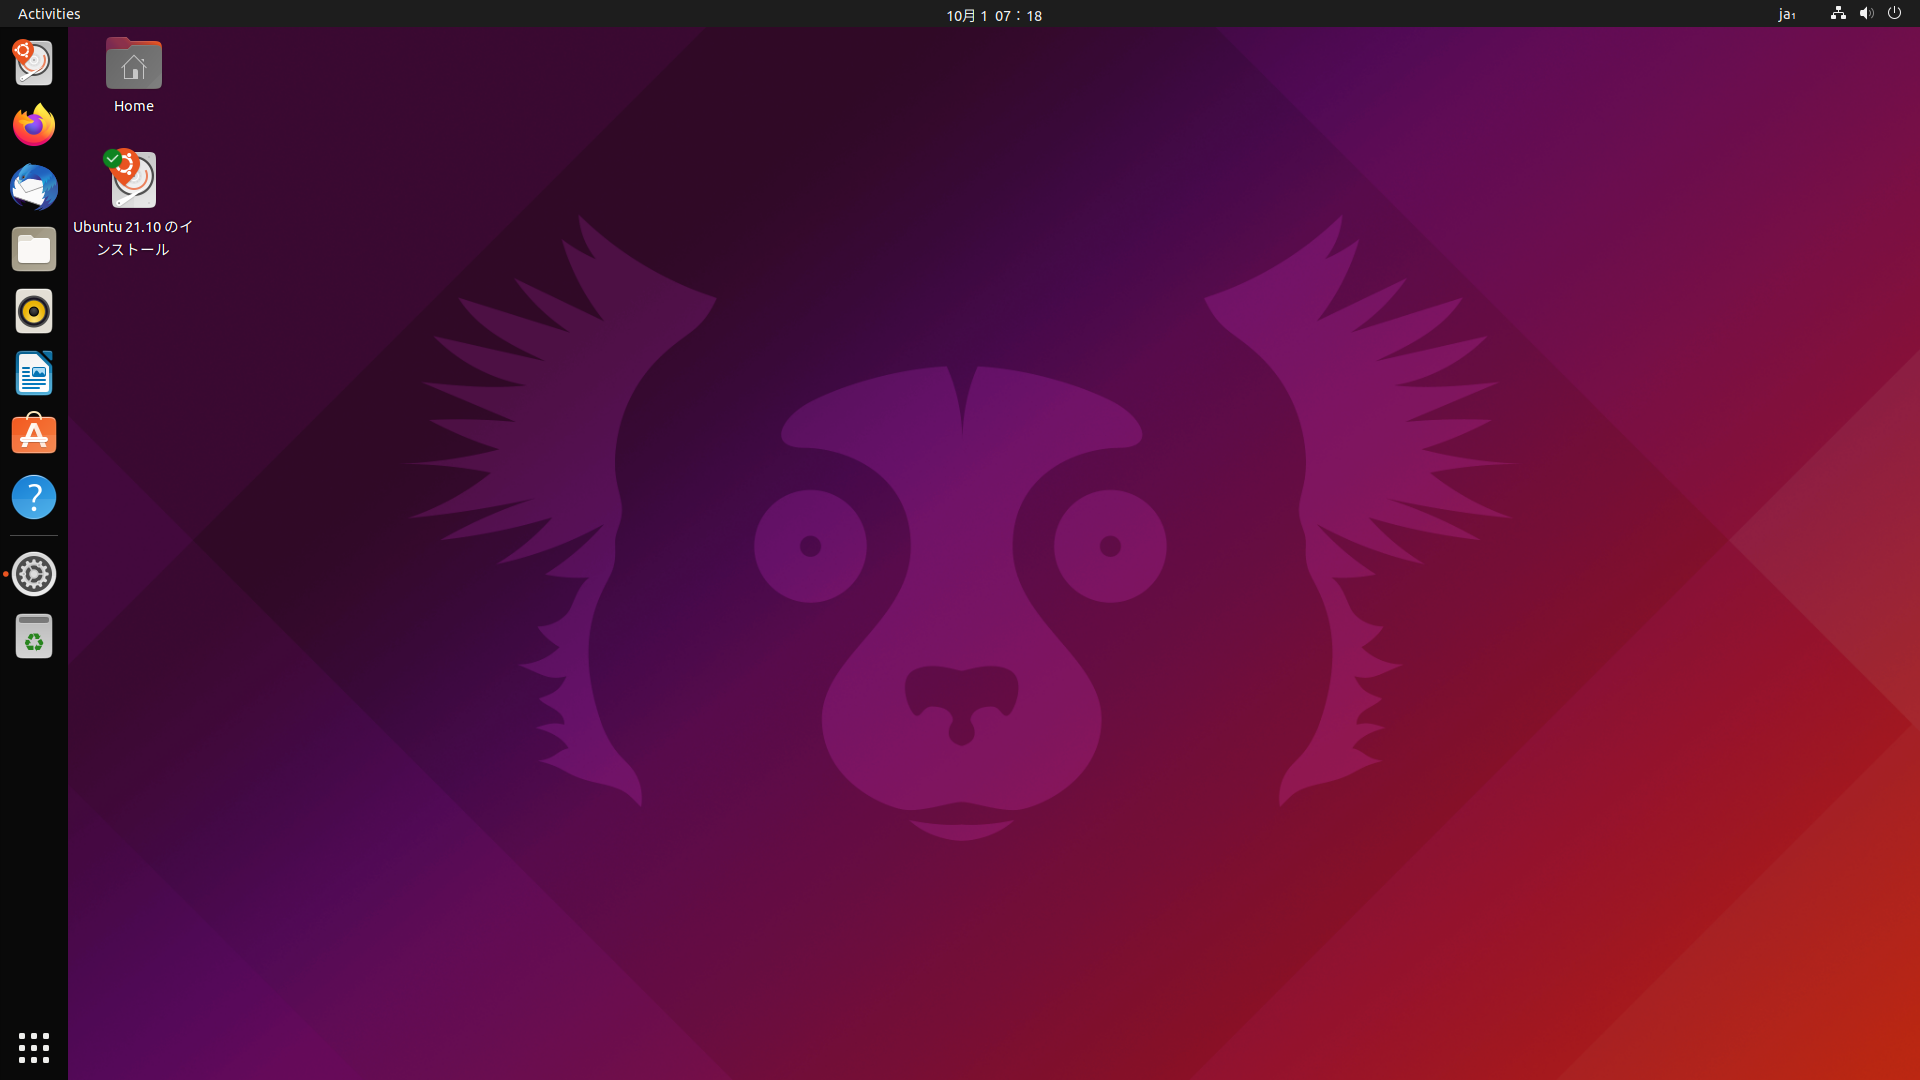Open the power menu icon
Image resolution: width=1920 pixels, height=1080 pixels.
coord(1894,13)
